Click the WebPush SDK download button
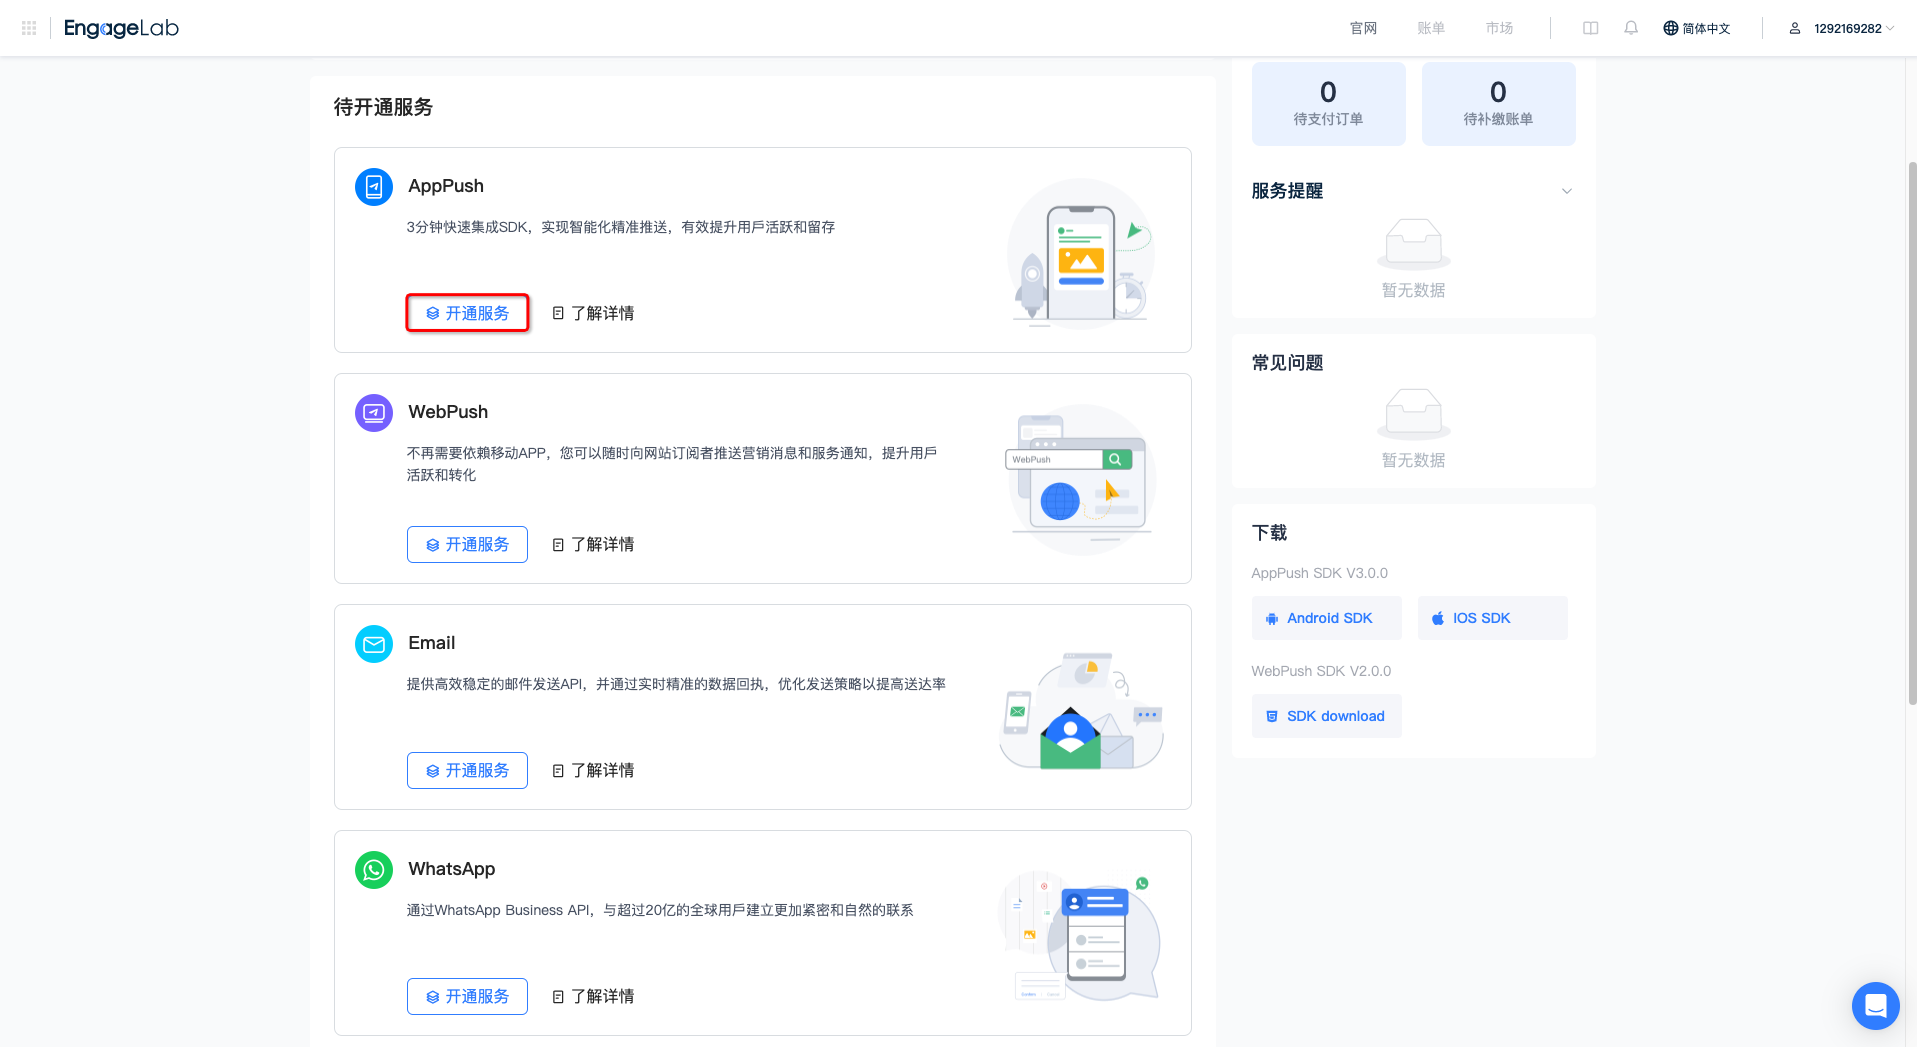Viewport: 1917px width, 1047px height. 1326,716
